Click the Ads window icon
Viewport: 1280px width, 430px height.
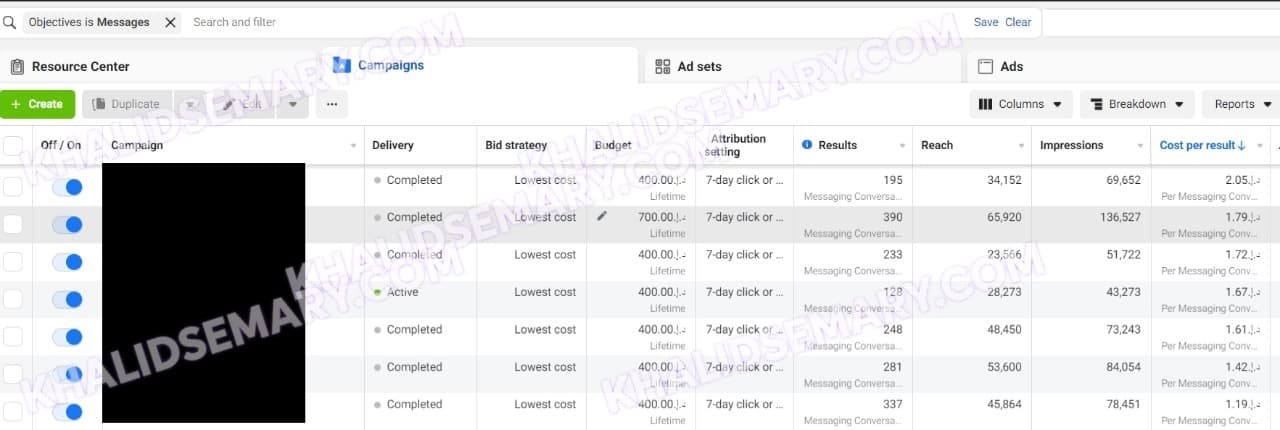pyautogui.click(x=985, y=66)
